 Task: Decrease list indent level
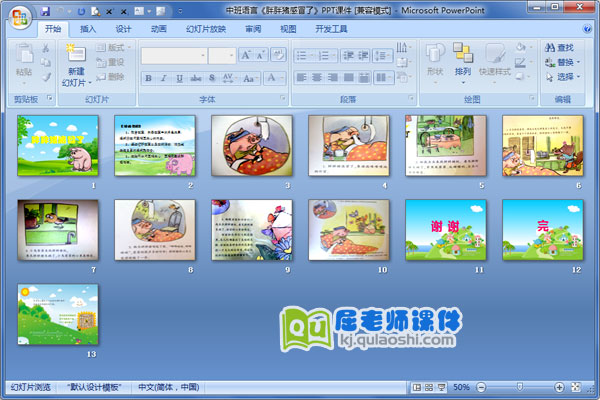[348, 56]
